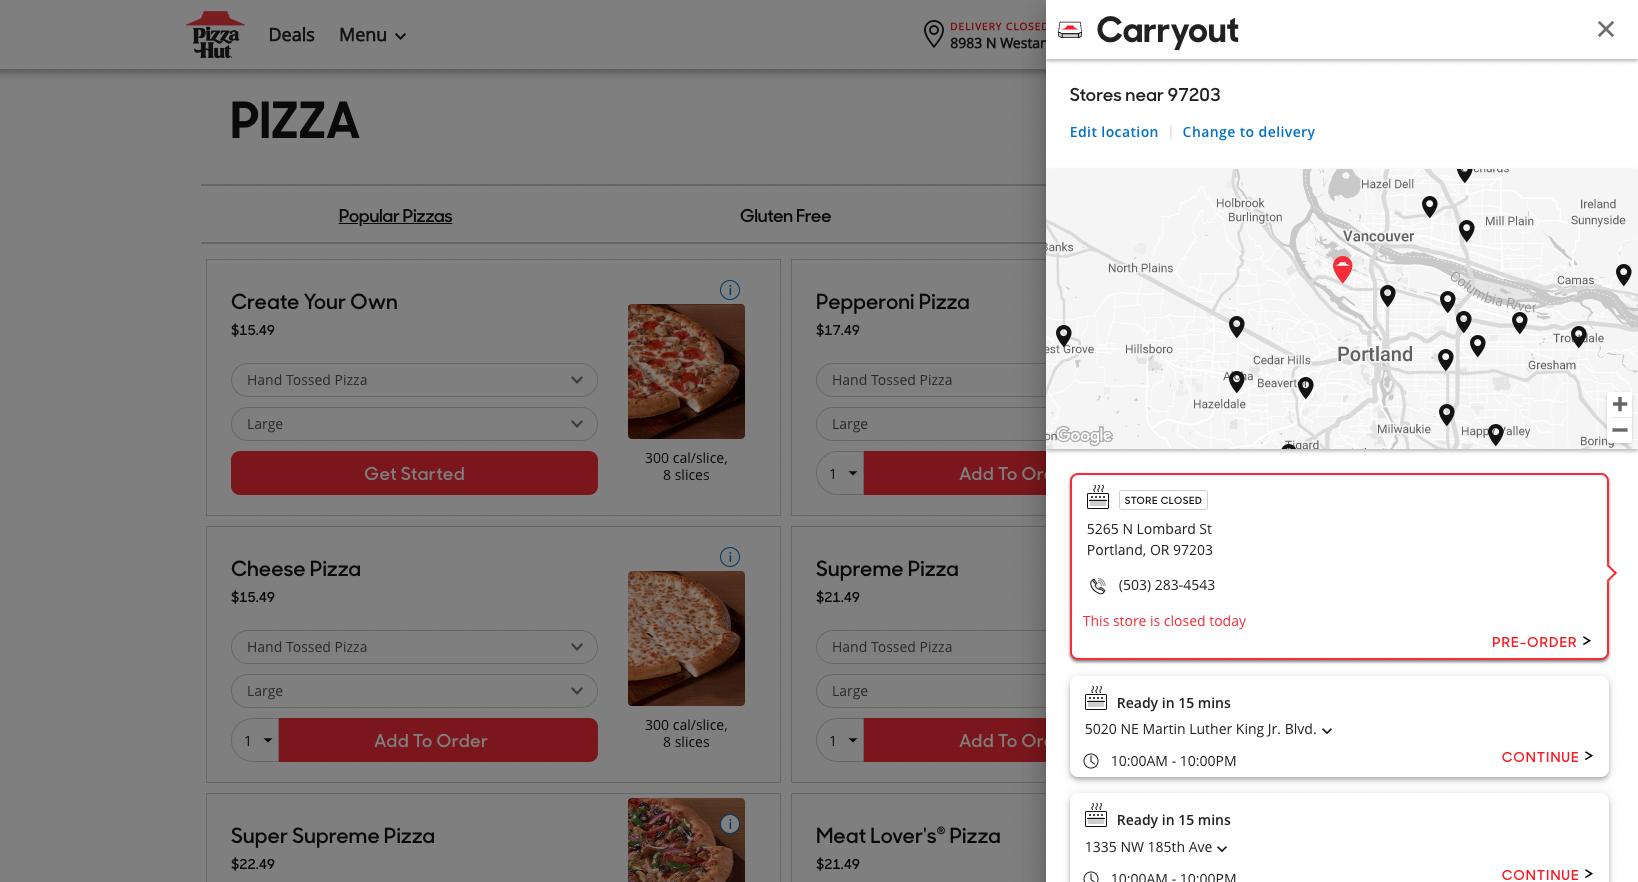The height and width of the screenshot is (882, 1638).
Task: Open Create Your Own crust type dropdown
Action: pos(414,380)
